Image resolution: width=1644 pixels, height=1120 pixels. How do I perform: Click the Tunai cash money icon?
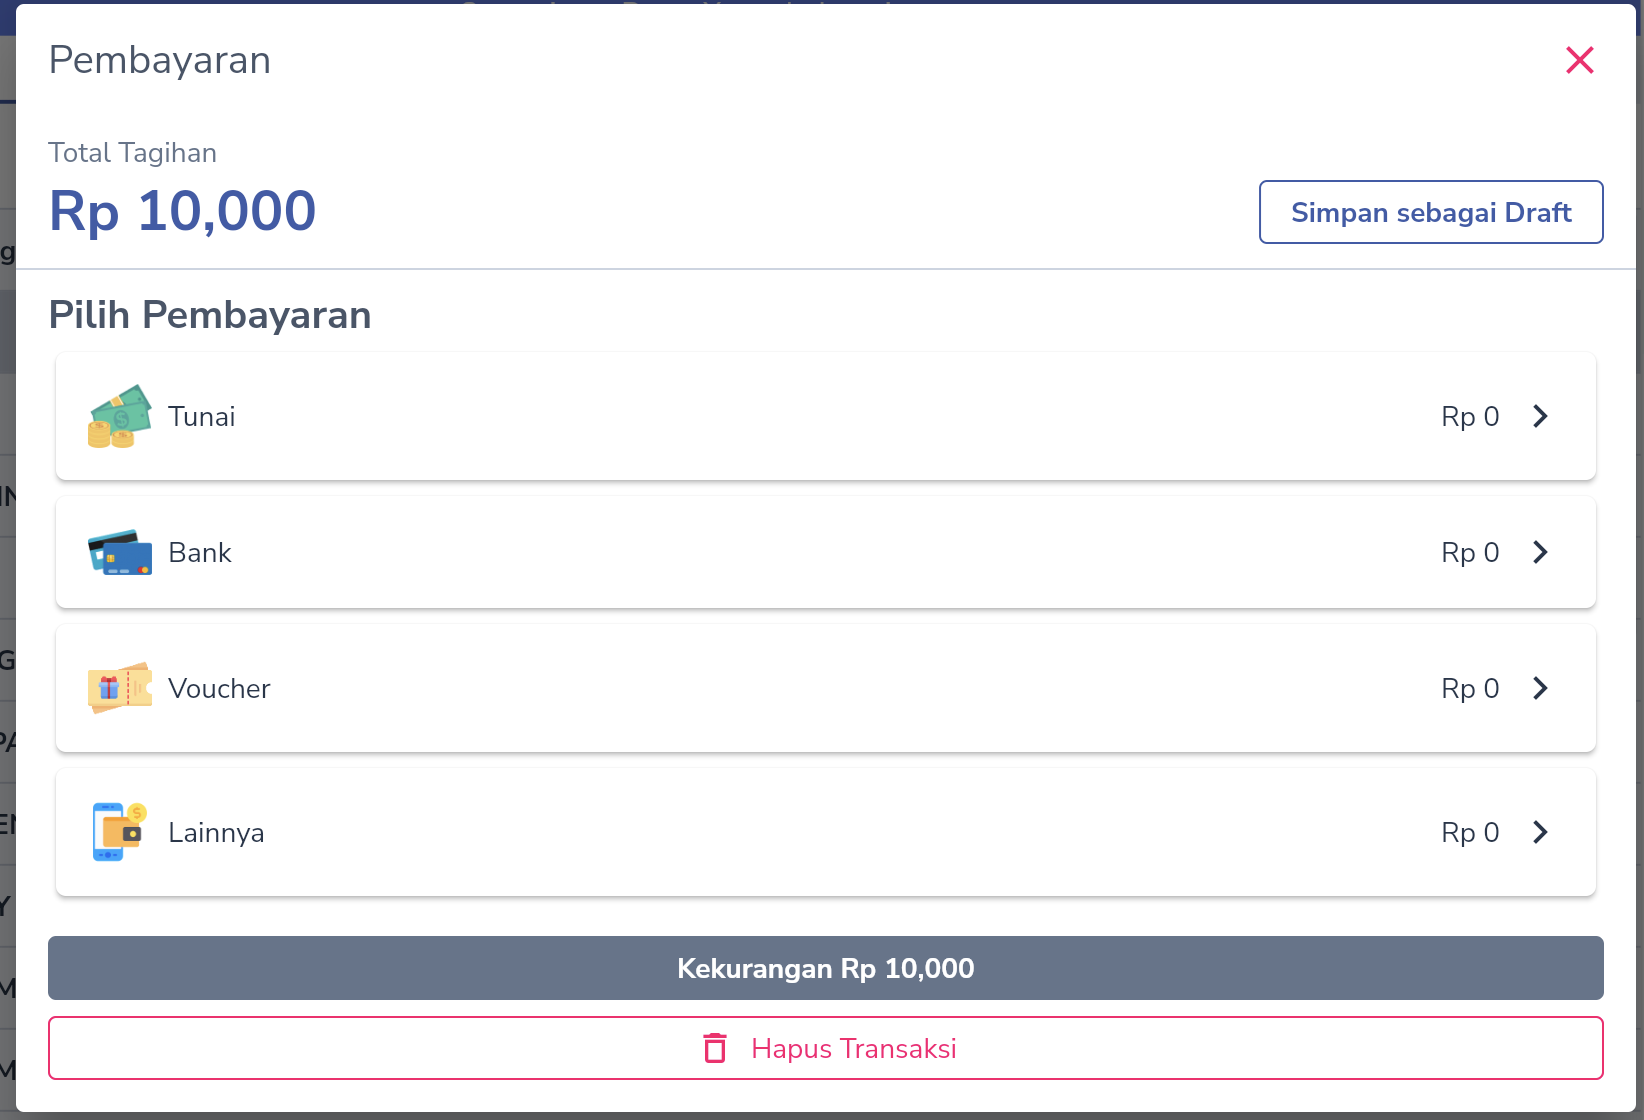[120, 416]
